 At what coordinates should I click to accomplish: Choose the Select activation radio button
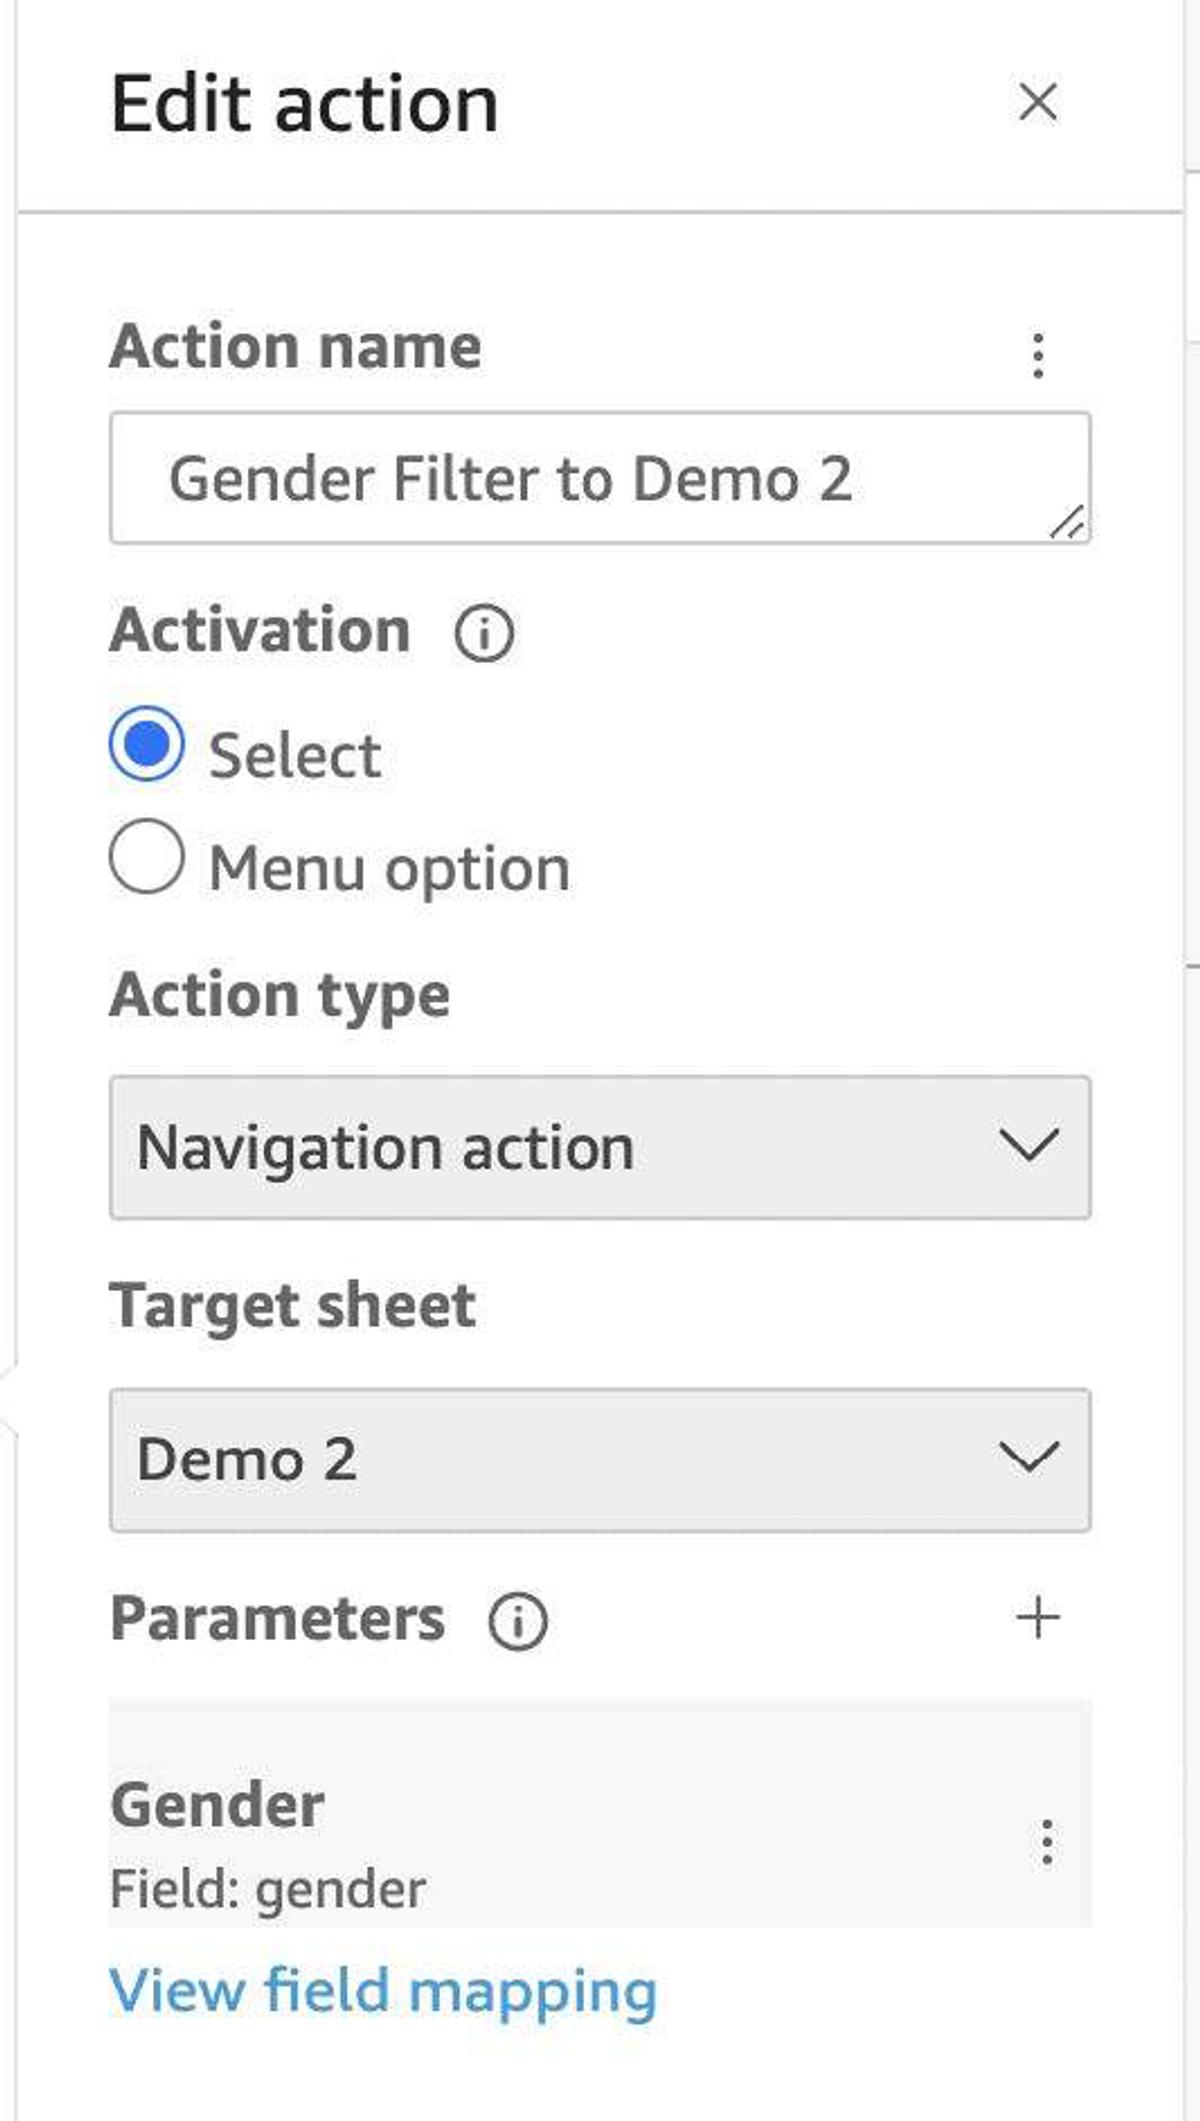tap(147, 745)
